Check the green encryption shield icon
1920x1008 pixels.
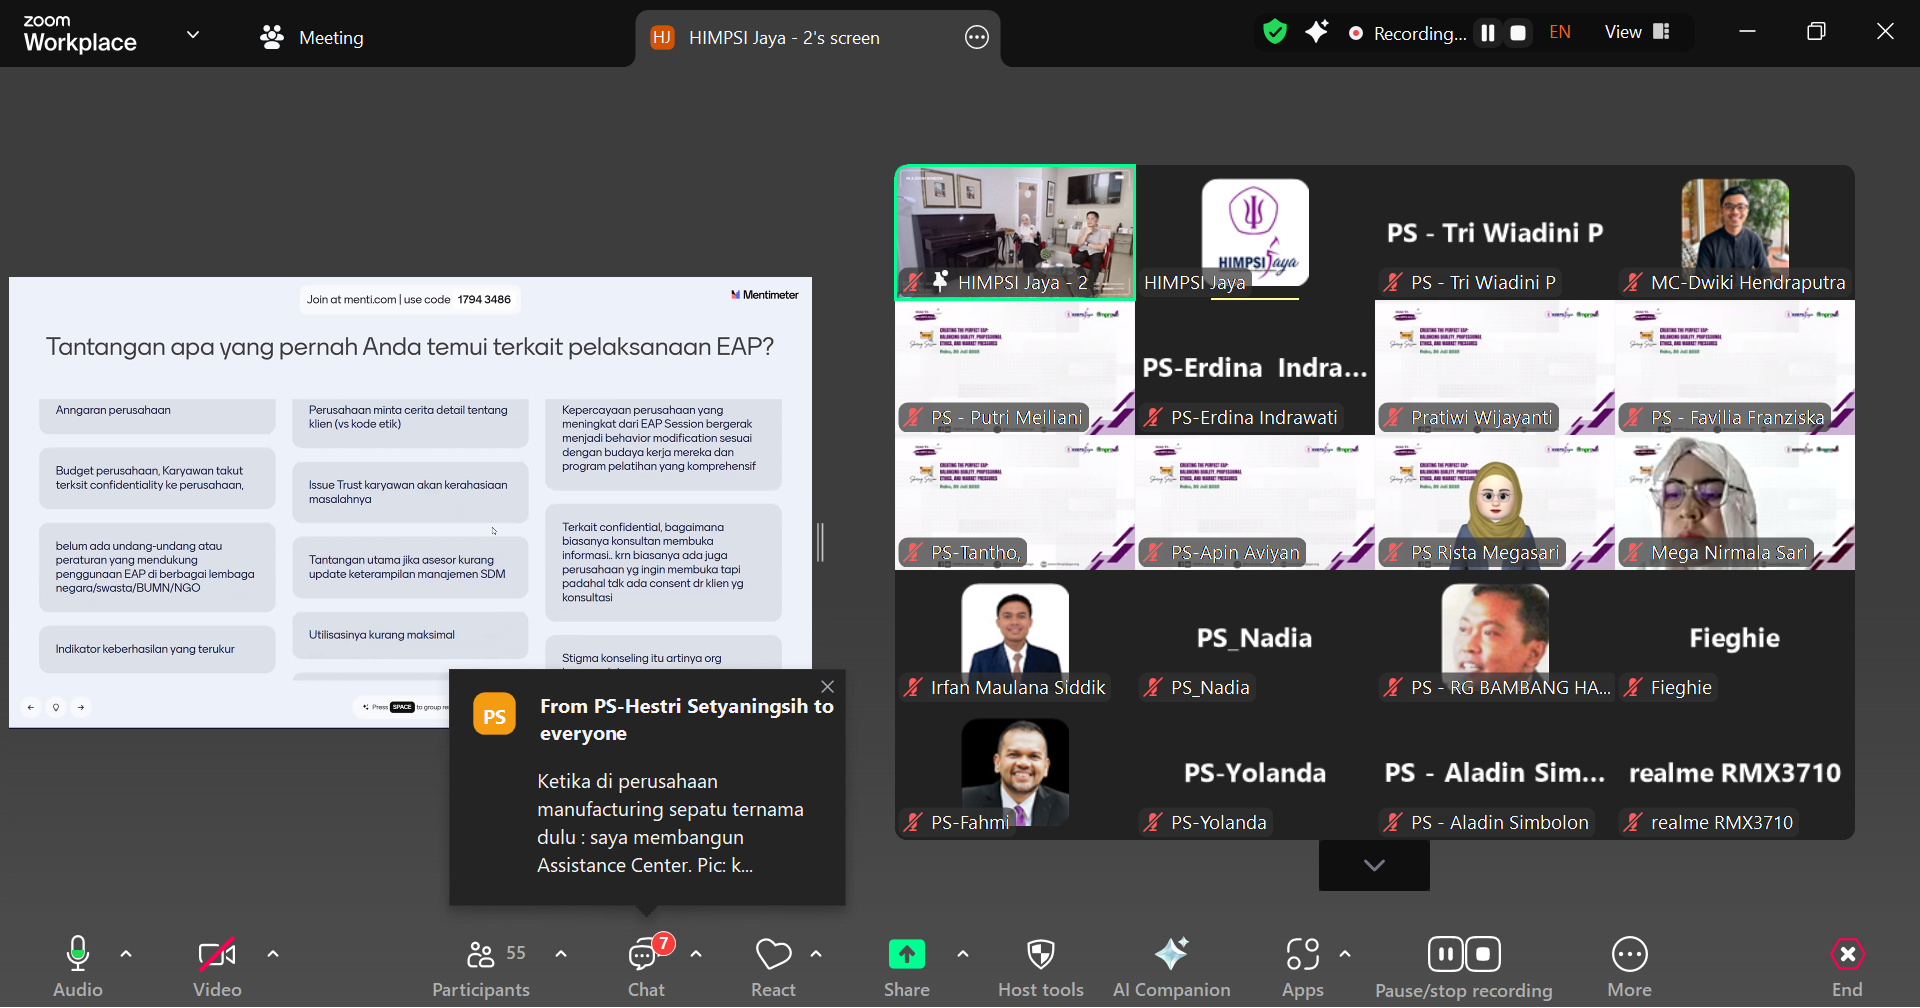(x=1275, y=33)
